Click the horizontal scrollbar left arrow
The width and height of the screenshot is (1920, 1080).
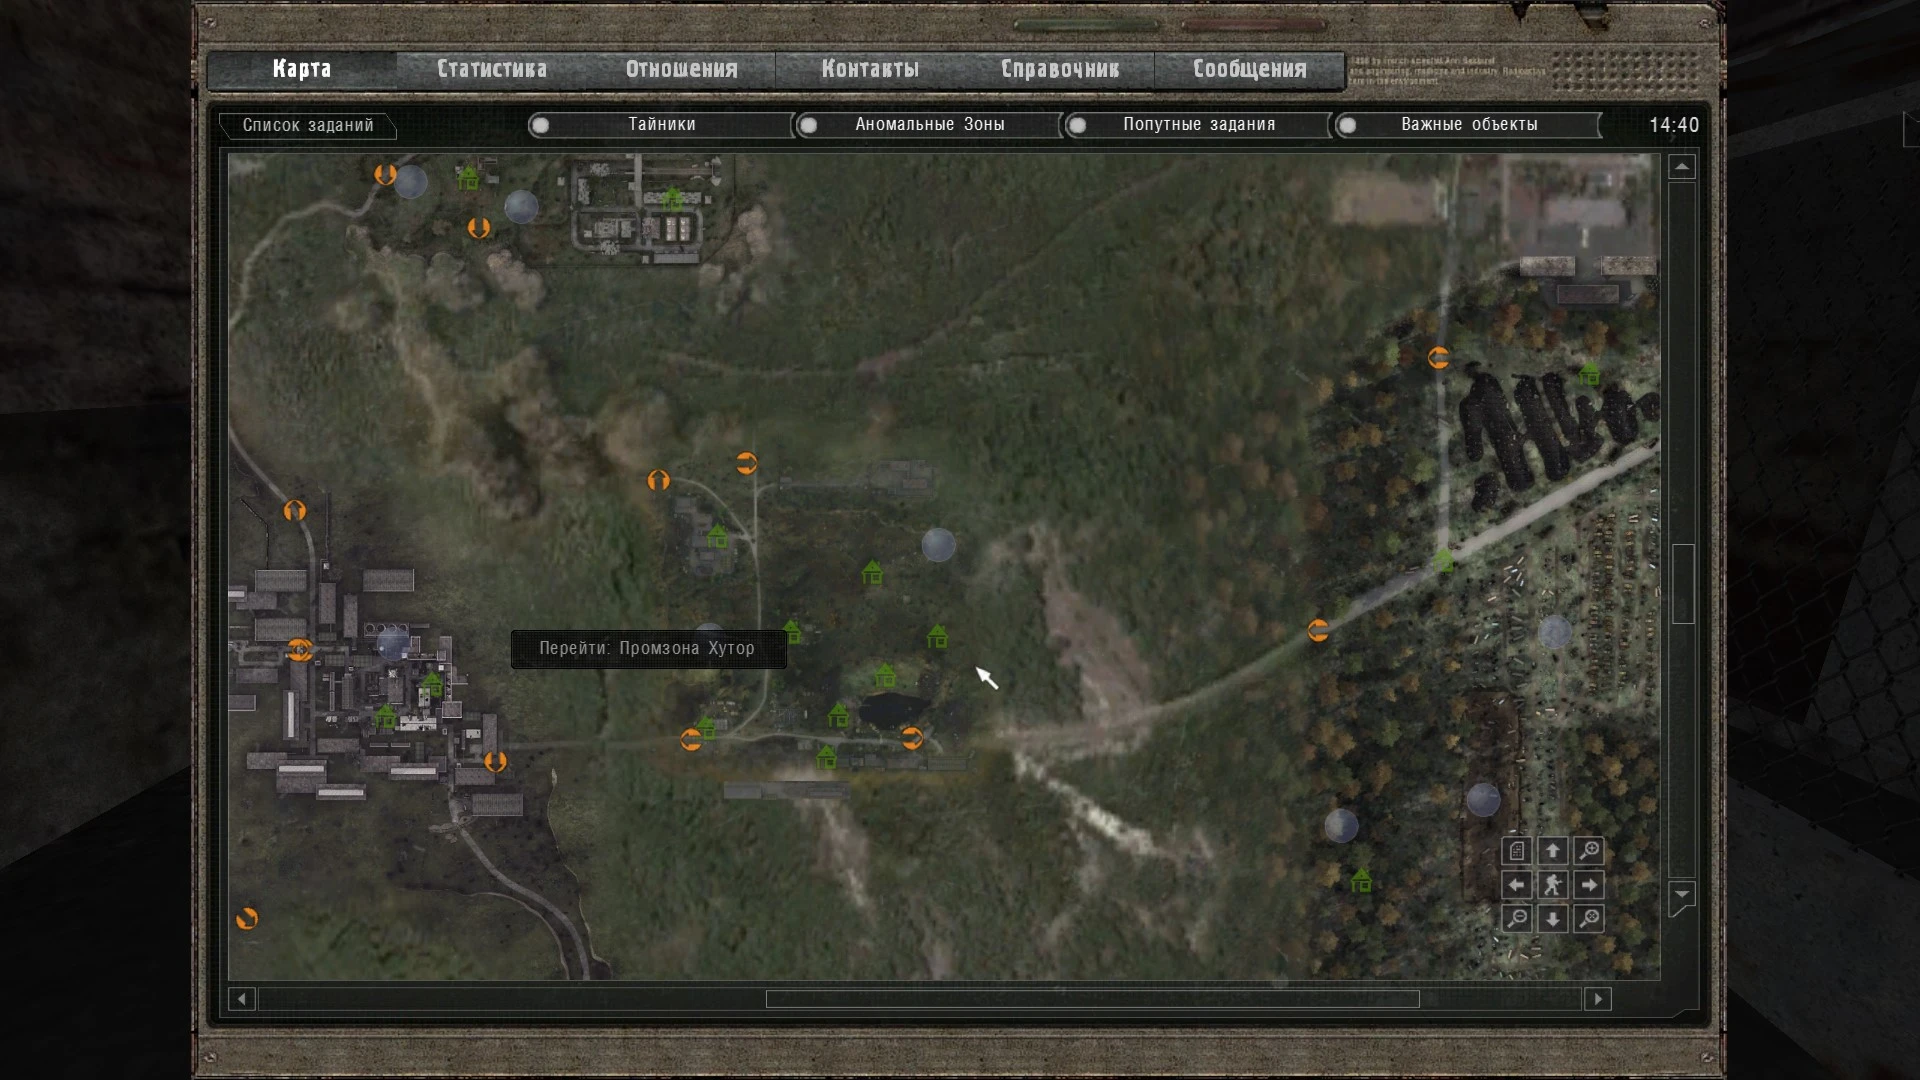(x=242, y=999)
